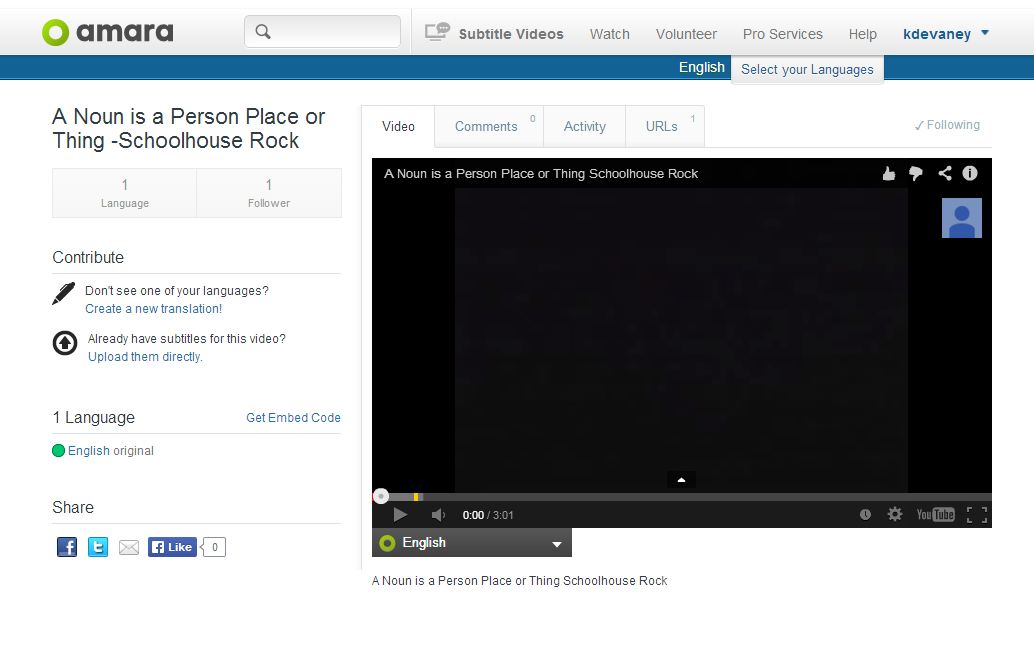Click the 0:00 / 3:01 time display
This screenshot has height=647, width=1034.
pos(488,515)
